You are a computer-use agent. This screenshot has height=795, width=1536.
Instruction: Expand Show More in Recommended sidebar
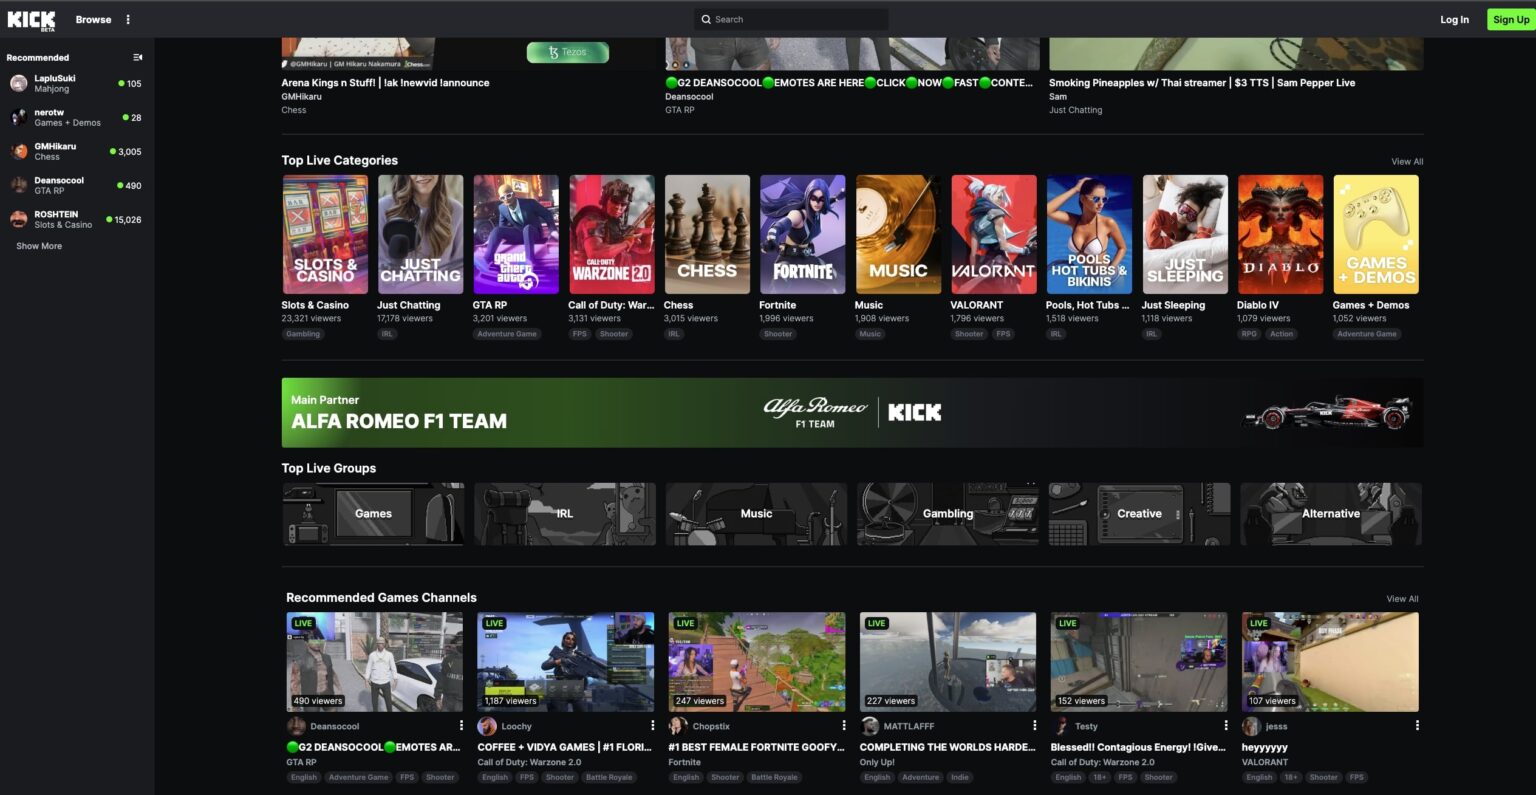tap(39, 246)
